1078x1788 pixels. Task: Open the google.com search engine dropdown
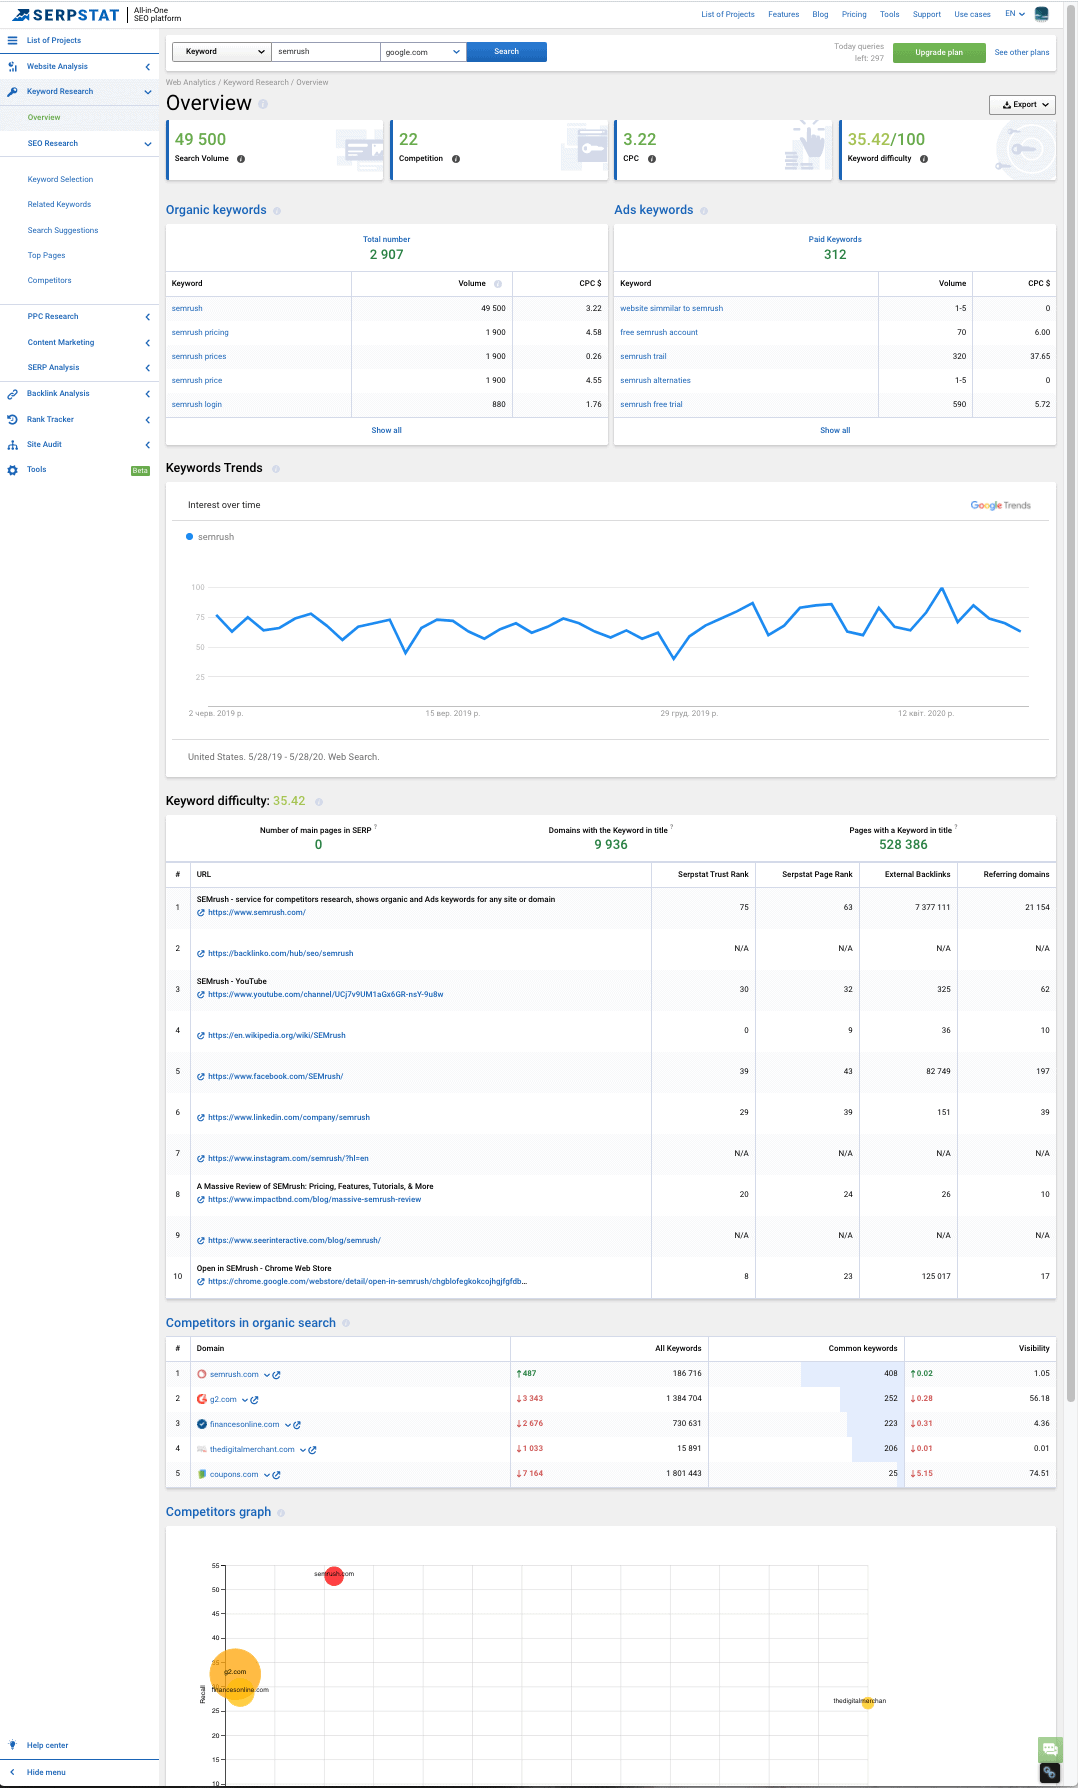(423, 52)
